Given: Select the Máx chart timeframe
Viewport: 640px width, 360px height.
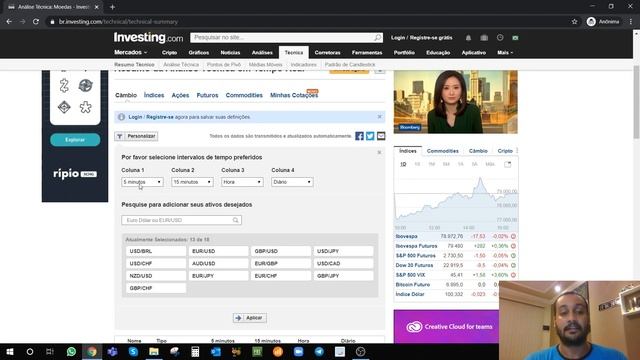Looking at the screenshot, I should tap(490, 164).
